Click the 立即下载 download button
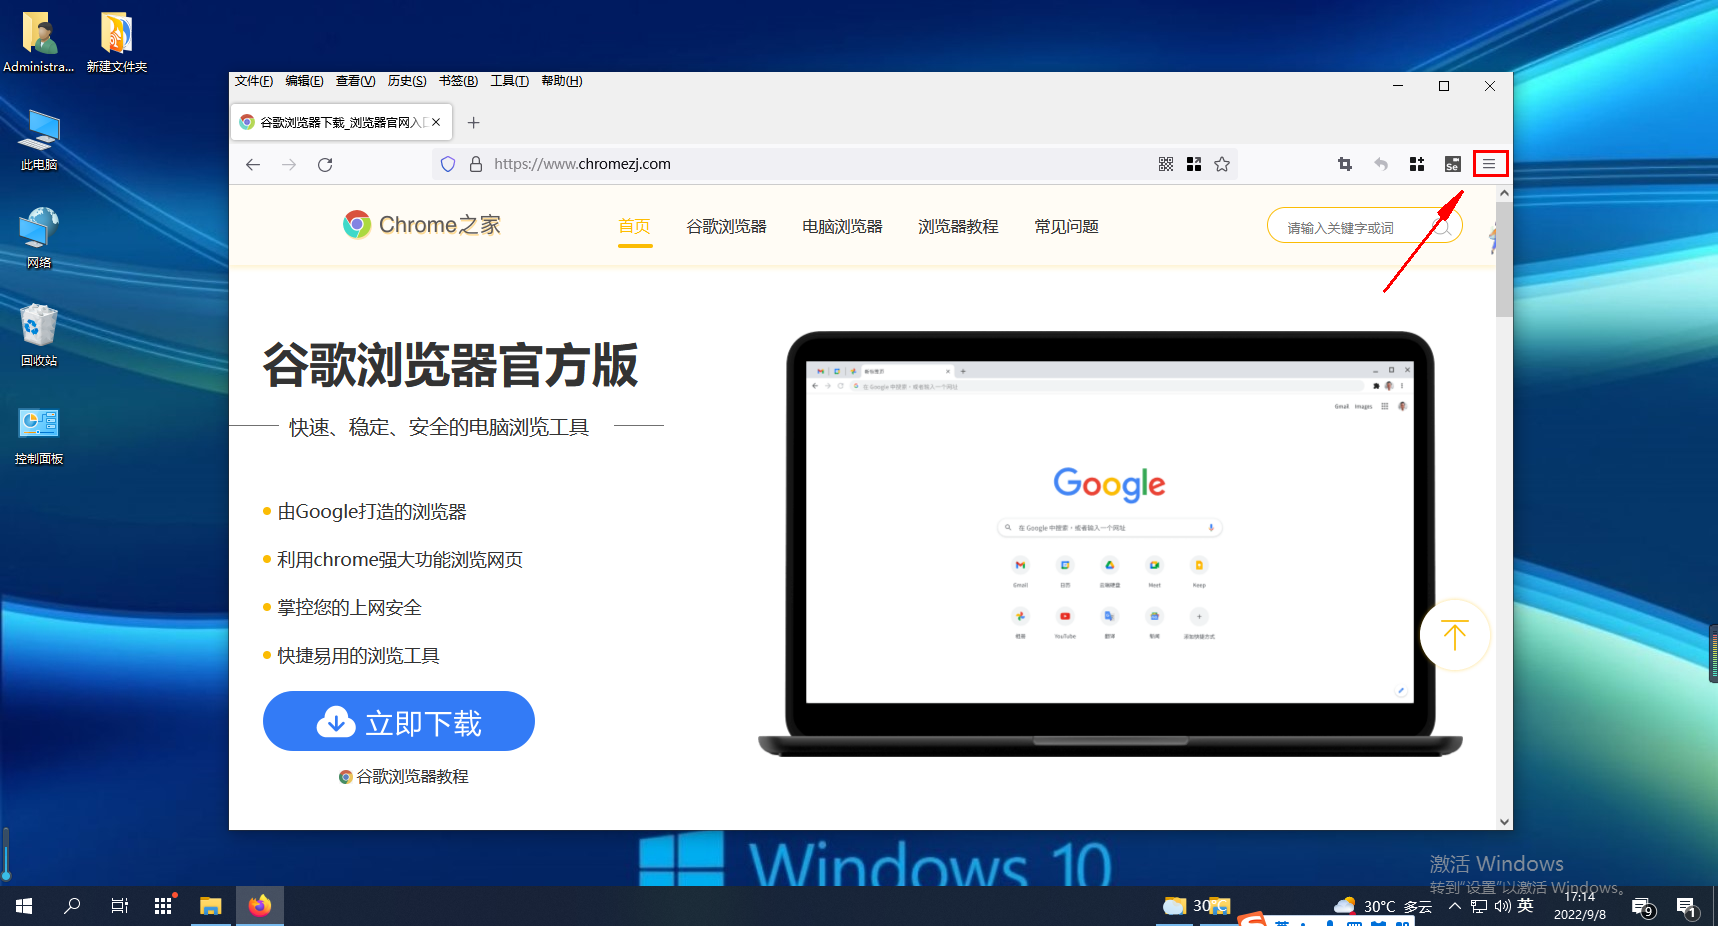The height and width of the screenshot is (926, 1718). point(398,721)
